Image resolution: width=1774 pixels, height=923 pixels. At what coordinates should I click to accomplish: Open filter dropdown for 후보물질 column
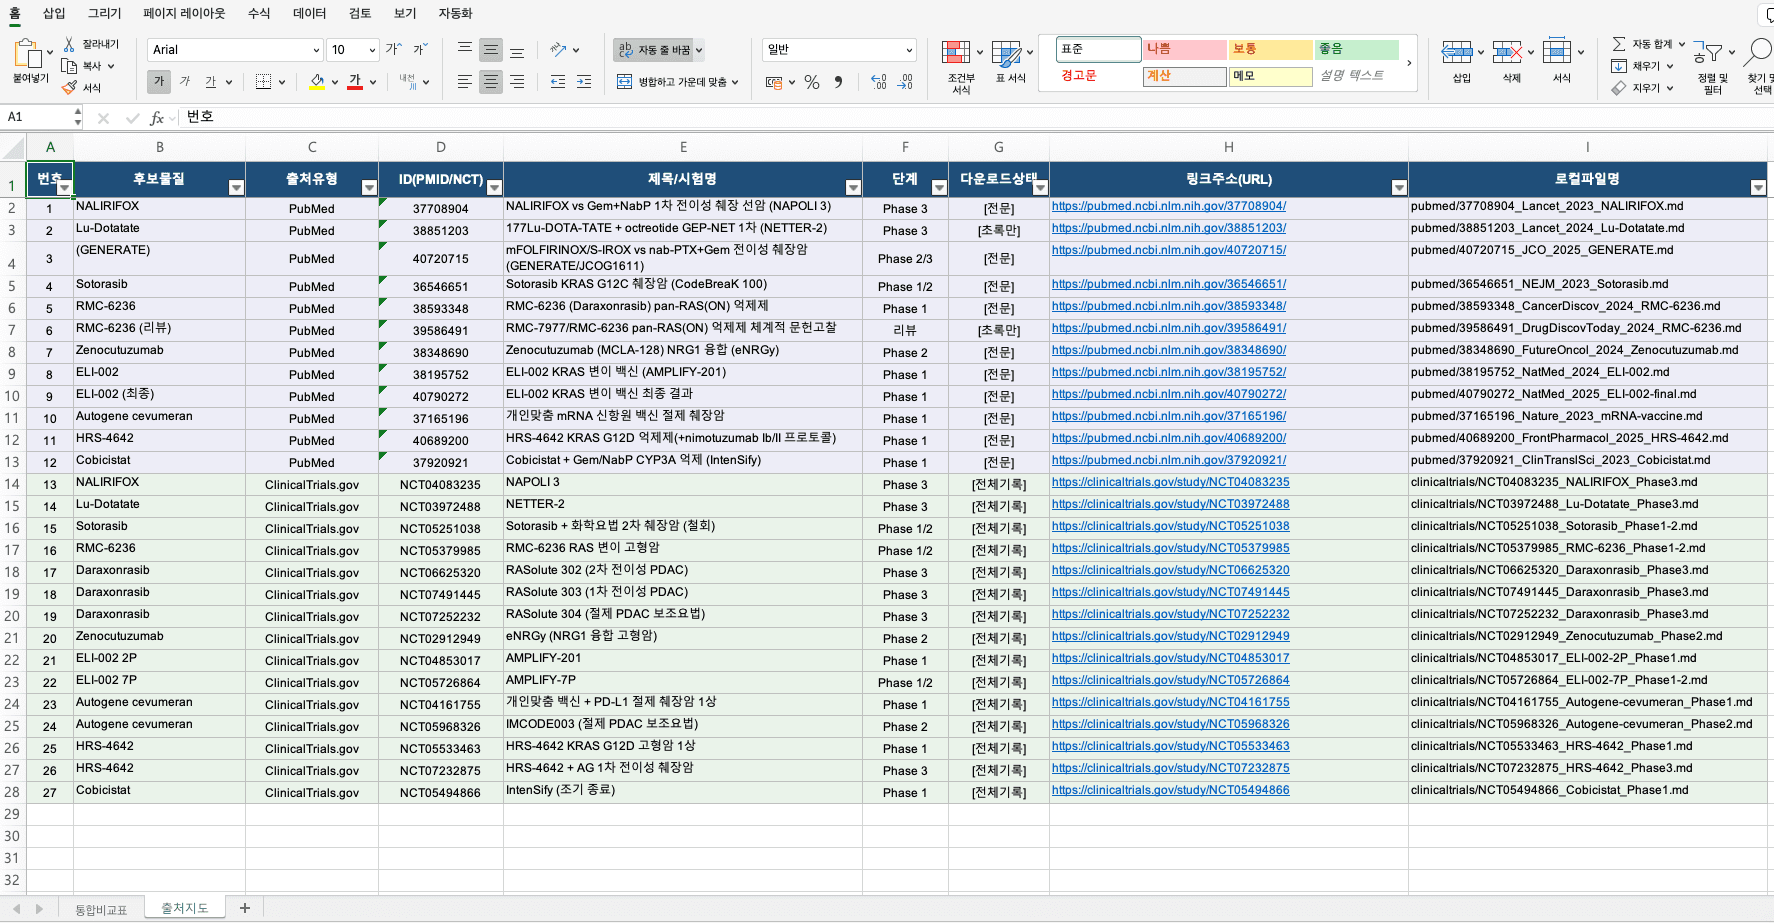pyautogui.click(x=236, y=188)
